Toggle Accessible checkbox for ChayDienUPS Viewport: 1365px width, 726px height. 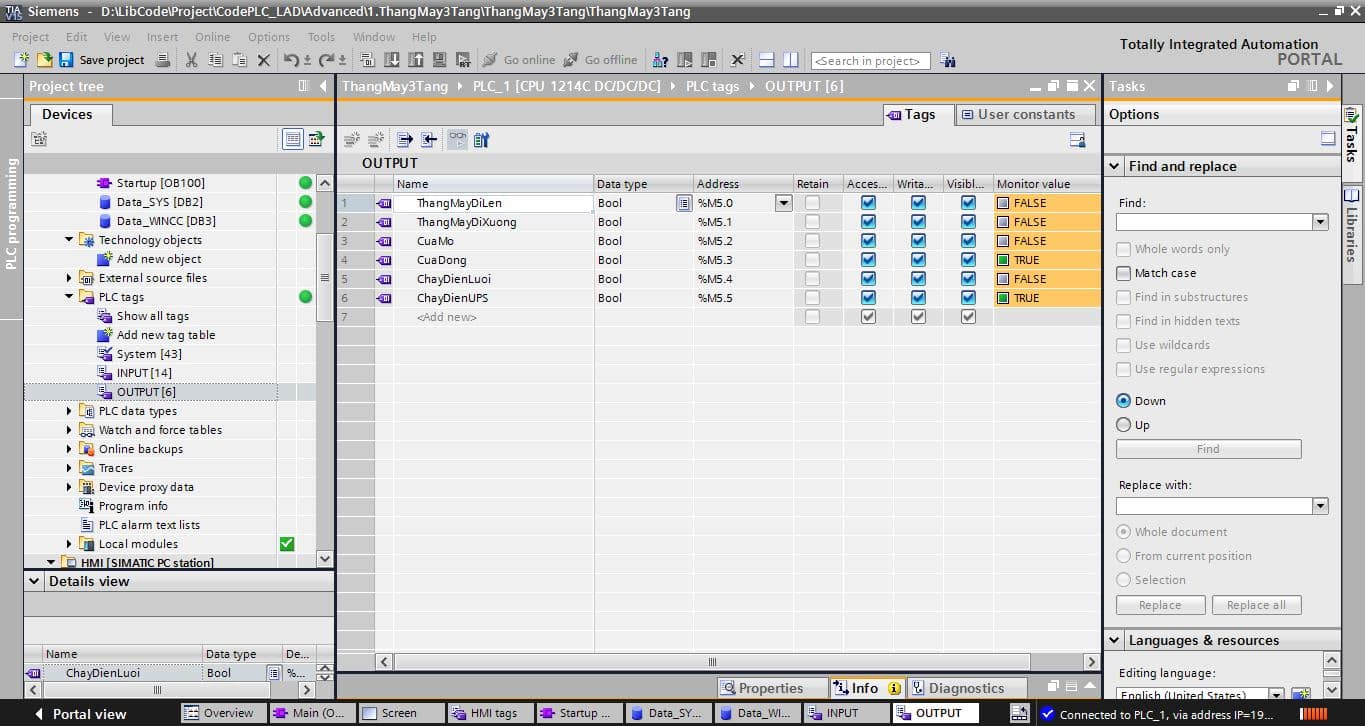tap(868, 298)
